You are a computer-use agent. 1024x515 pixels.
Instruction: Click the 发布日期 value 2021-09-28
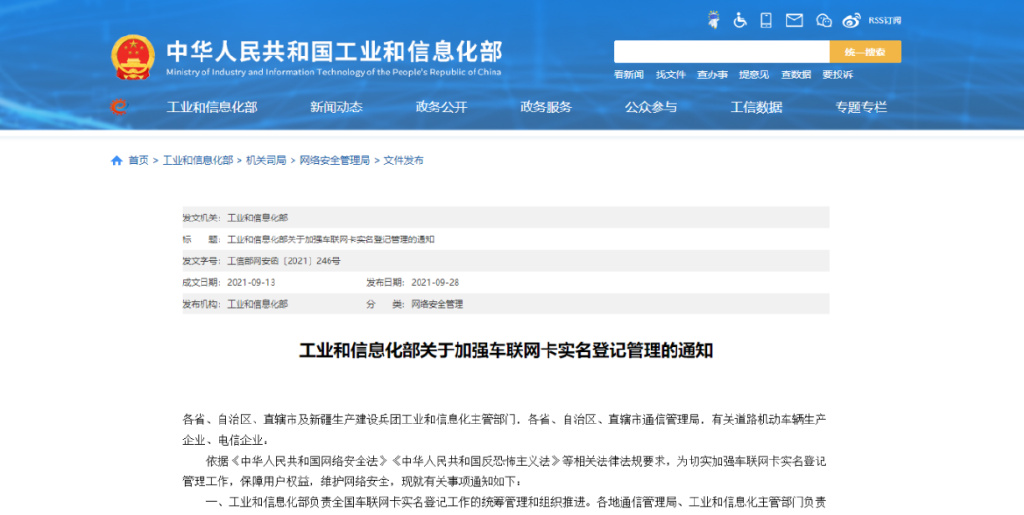[x=435, y=283]
